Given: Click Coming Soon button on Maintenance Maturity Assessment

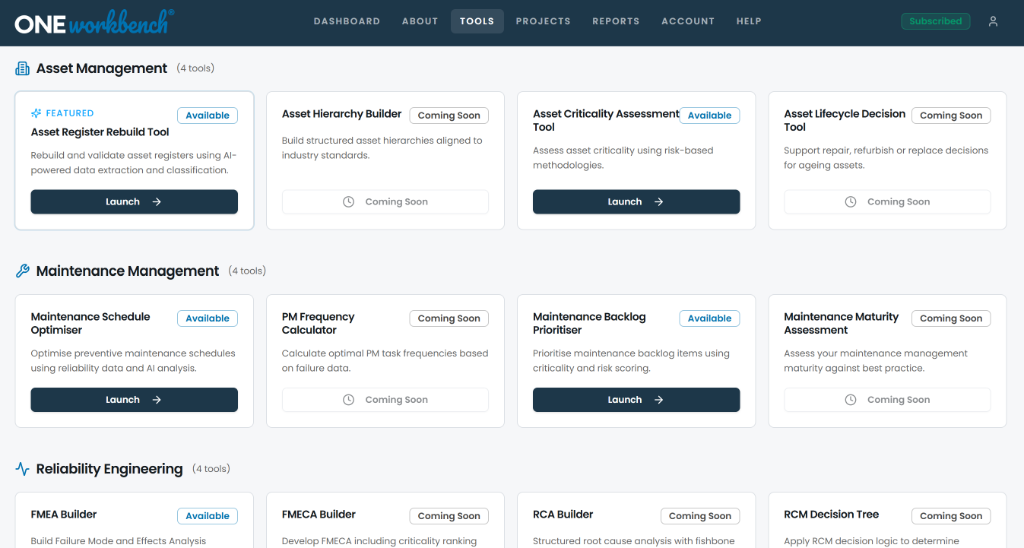Looking at the screenshot, I should click(x=887, y=400).
